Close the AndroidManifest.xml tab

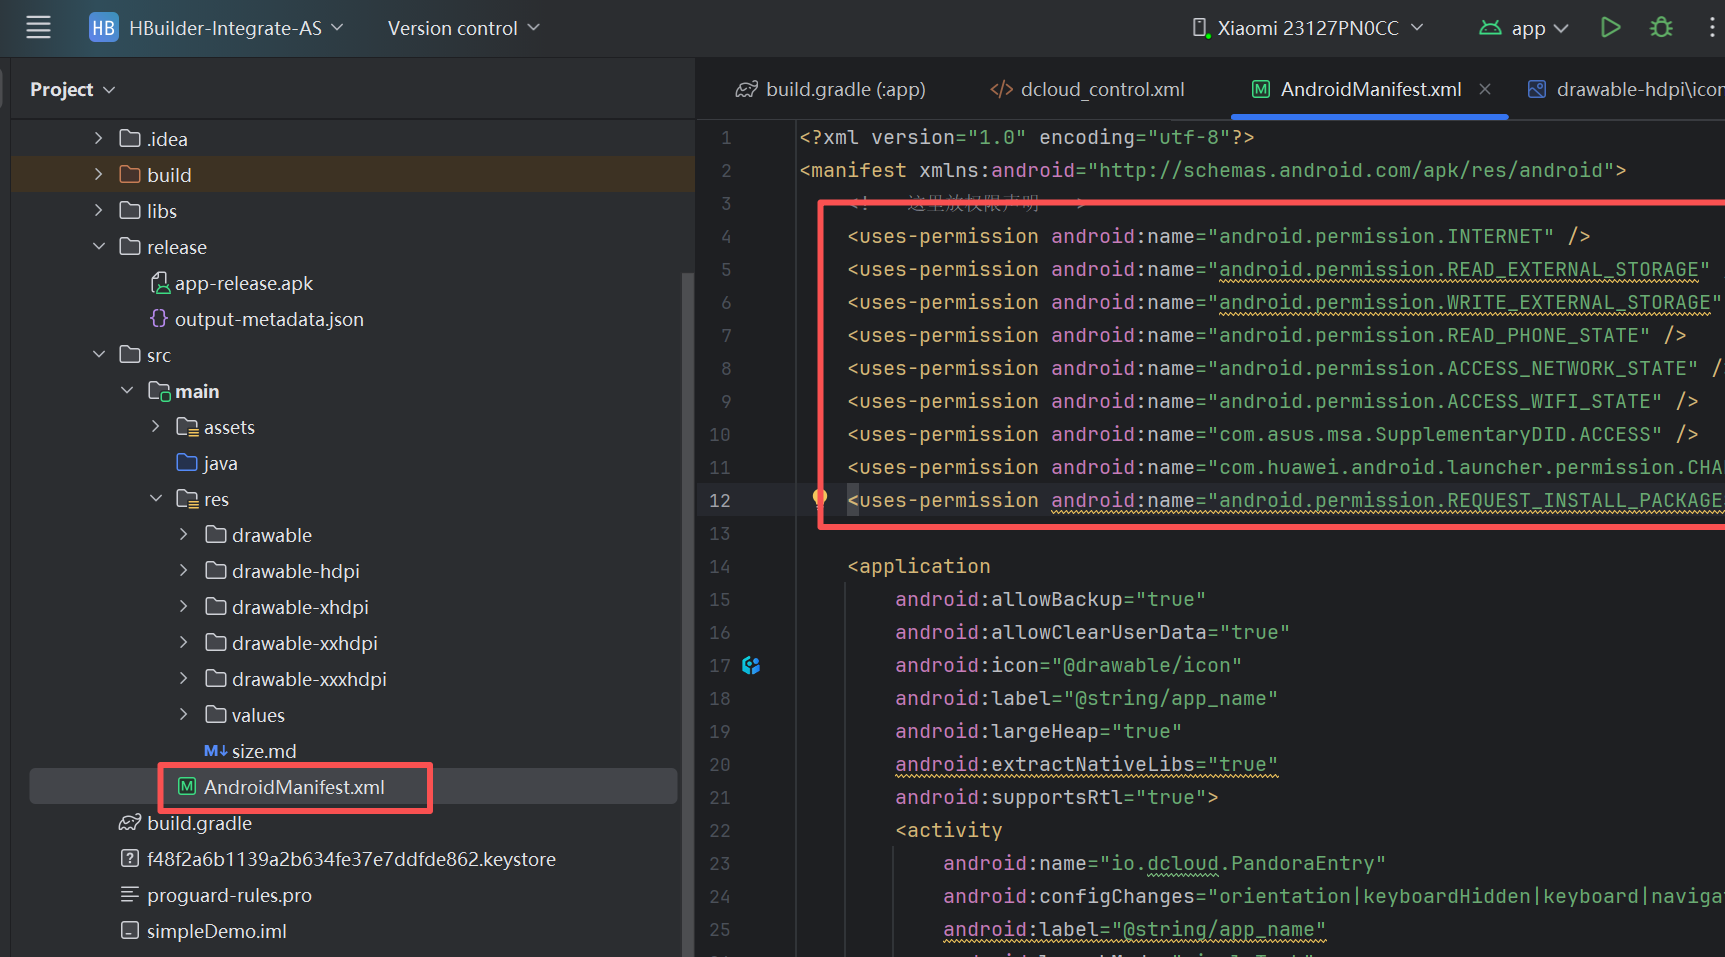coord(1485,89)
